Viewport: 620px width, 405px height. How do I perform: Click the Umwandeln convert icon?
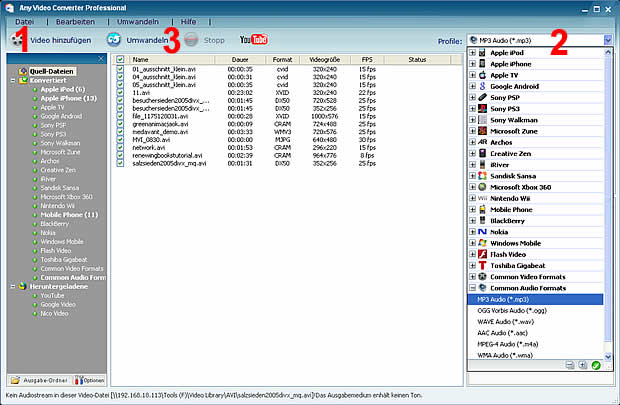[114, 40]
